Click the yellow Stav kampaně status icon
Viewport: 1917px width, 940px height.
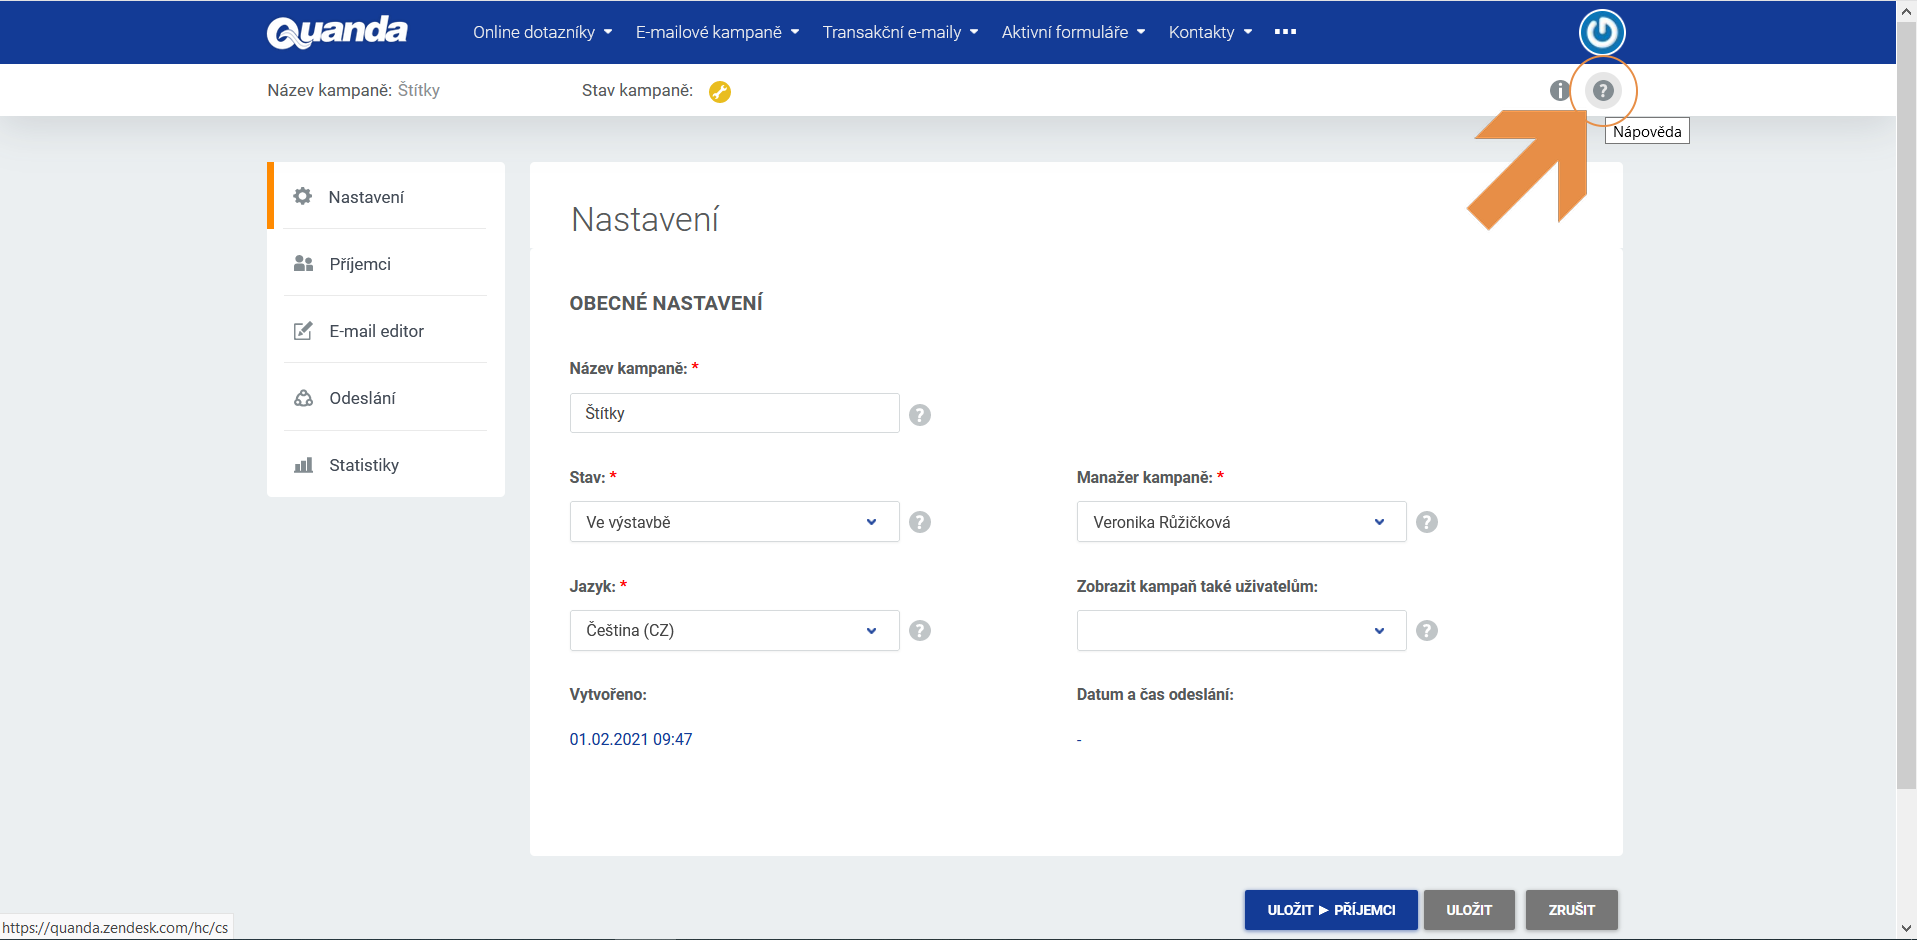tap(720, 91)
